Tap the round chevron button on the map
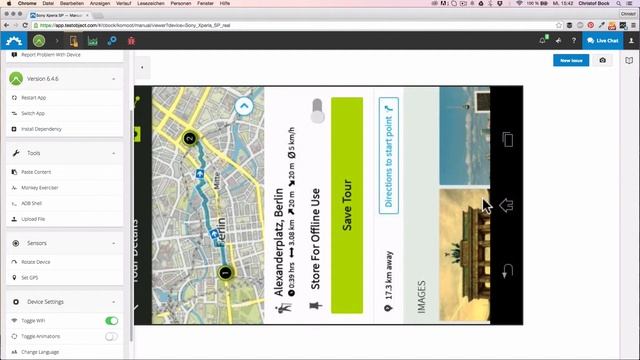The height and width of the screenshot is (360, 640). click(244, 106)
